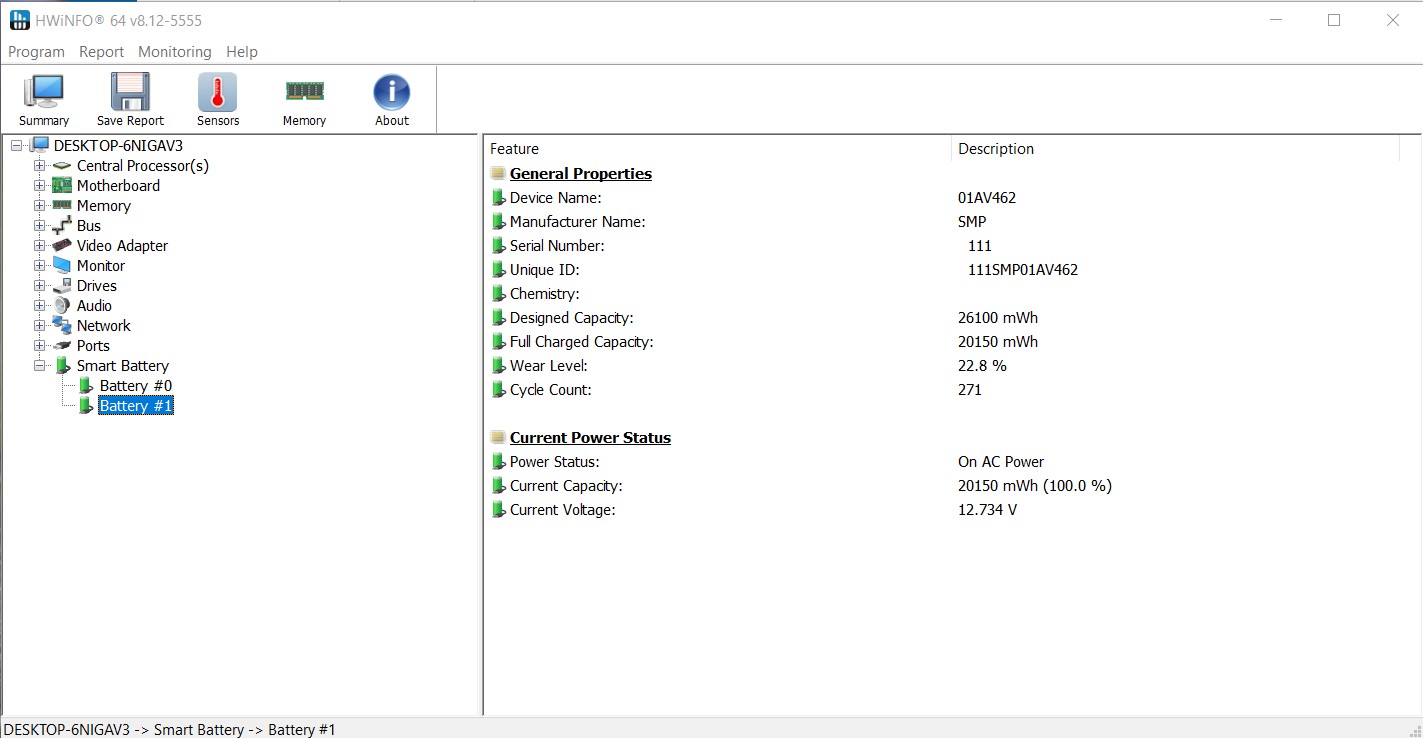The width and height of the screenshot is (1423, 738).
Task: Click the Audio speaker icon
Action: (x=62, y=306)
